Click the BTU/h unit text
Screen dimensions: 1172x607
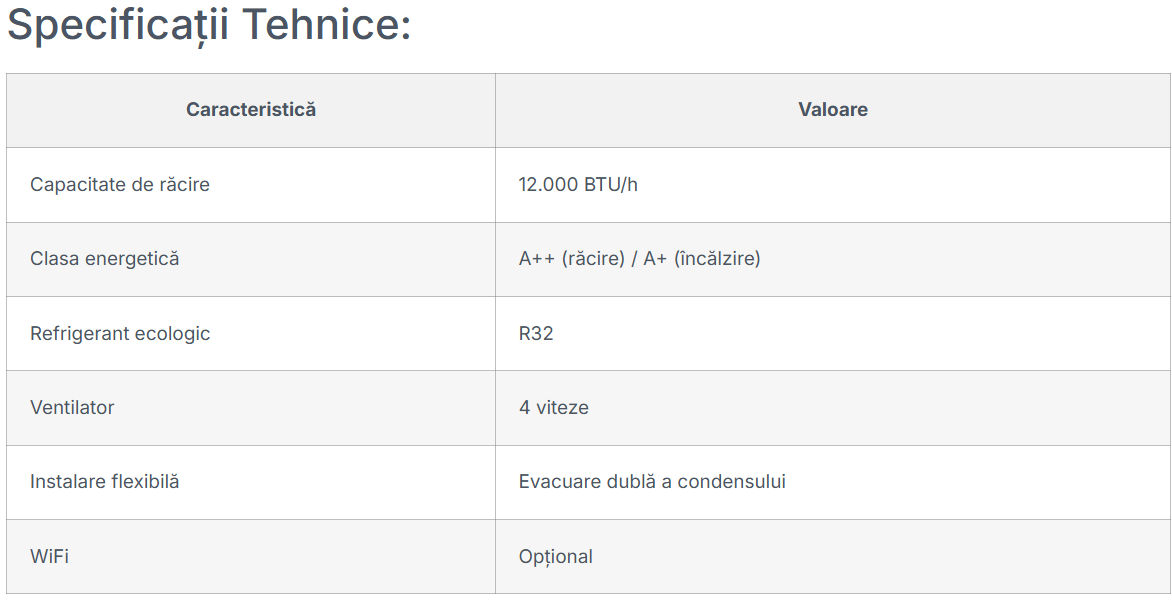(611, 185)
